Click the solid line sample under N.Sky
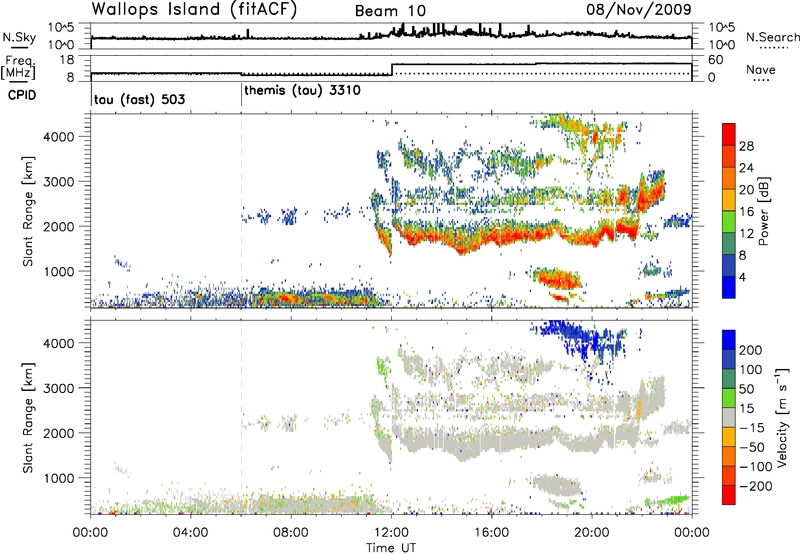Screen dimensions: 800x554 [x=19, y=47]
